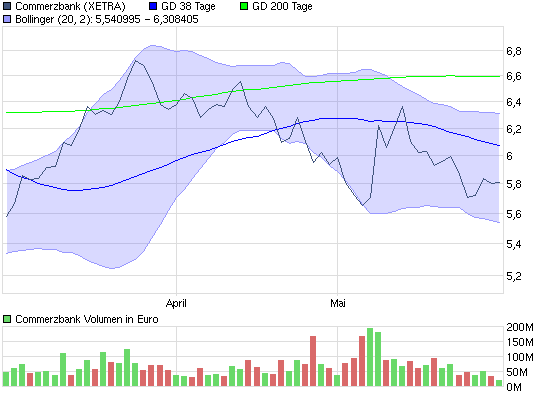The width and height of the screenshot is (545, 408).
Task: Select the 'GD 200 Tage' legend label
Action: [282, 6]
